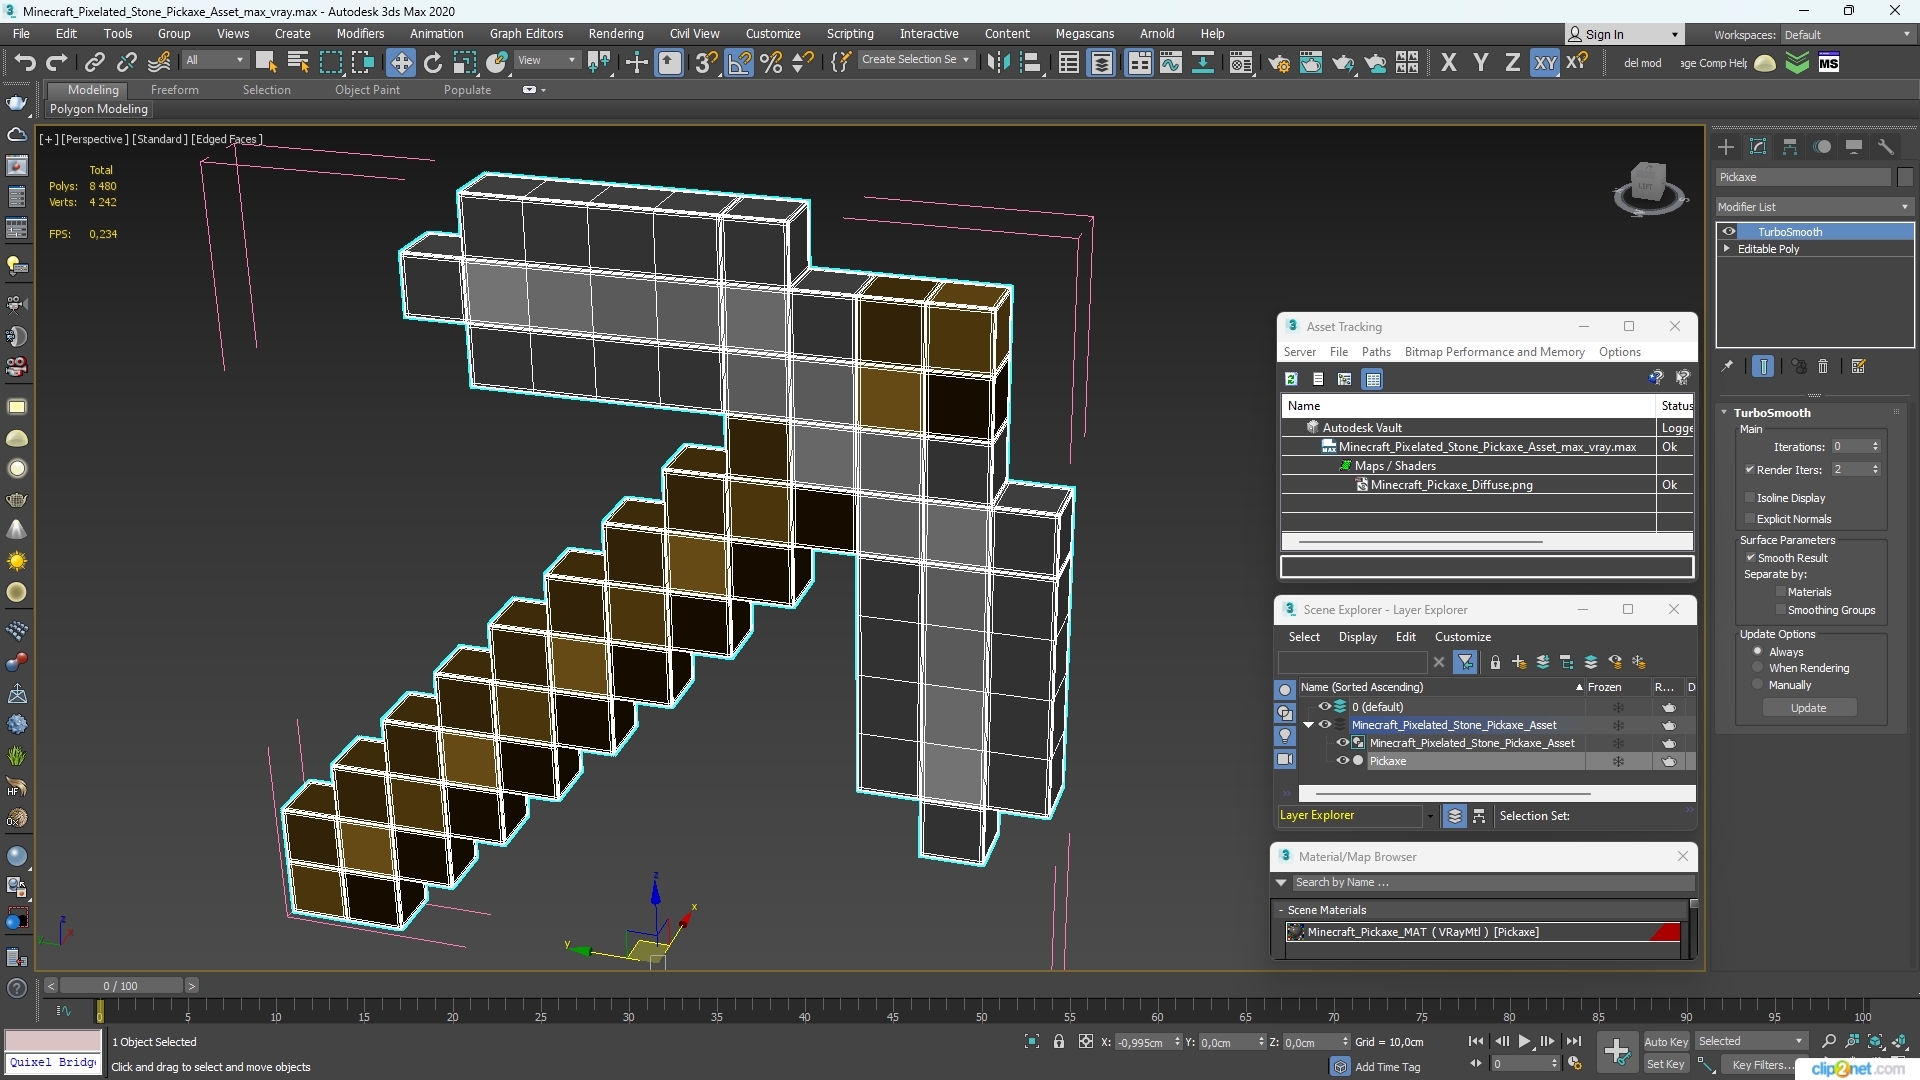
Task: Collapse Minecraft_Pixelated_Stone_Pickaxe_Asset layer
Action: [x=1308, y=725]
